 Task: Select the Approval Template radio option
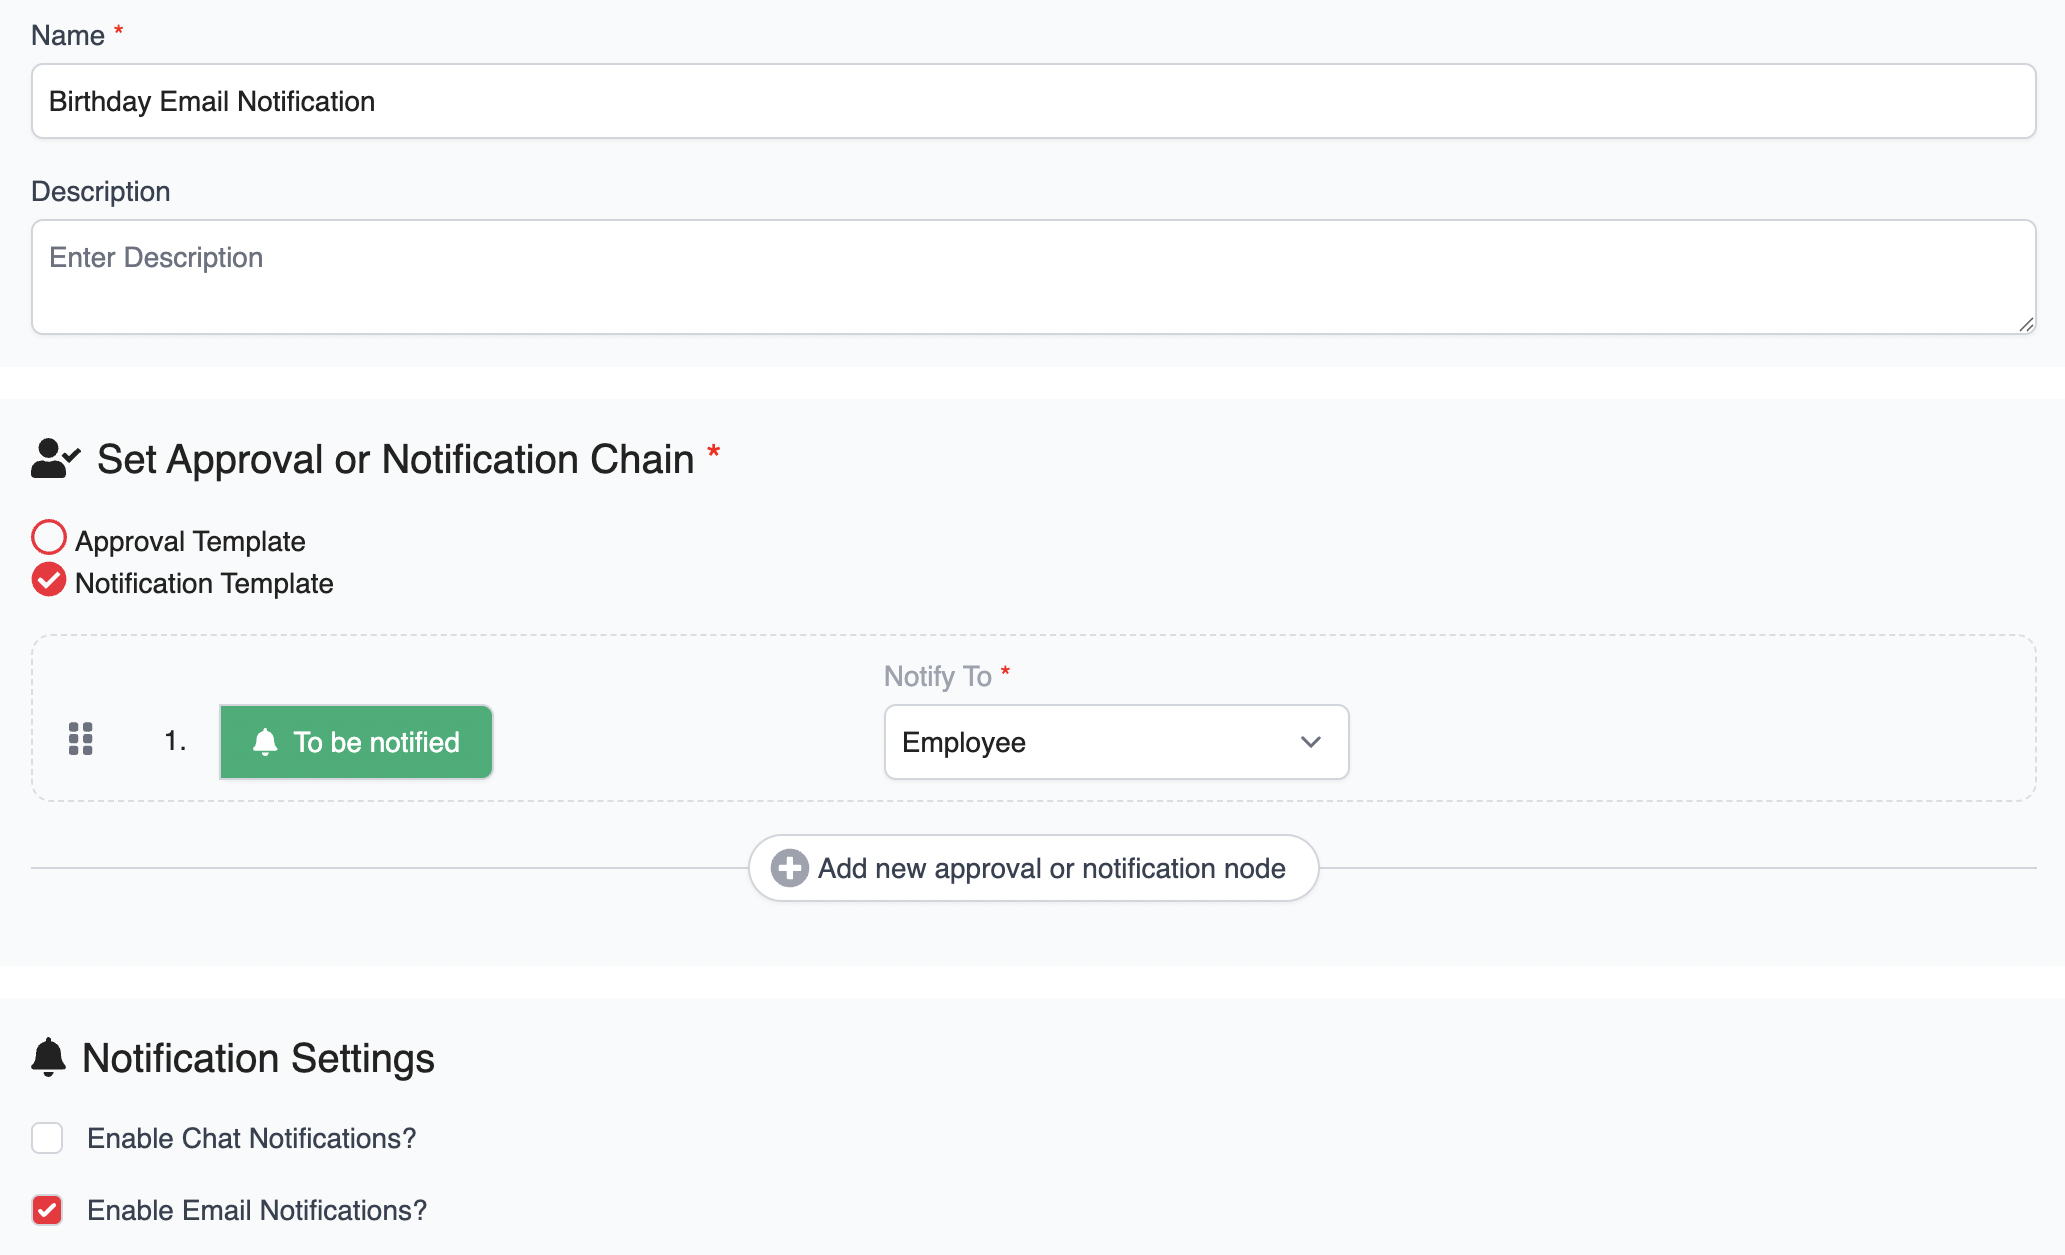click(x=48, y=538)
